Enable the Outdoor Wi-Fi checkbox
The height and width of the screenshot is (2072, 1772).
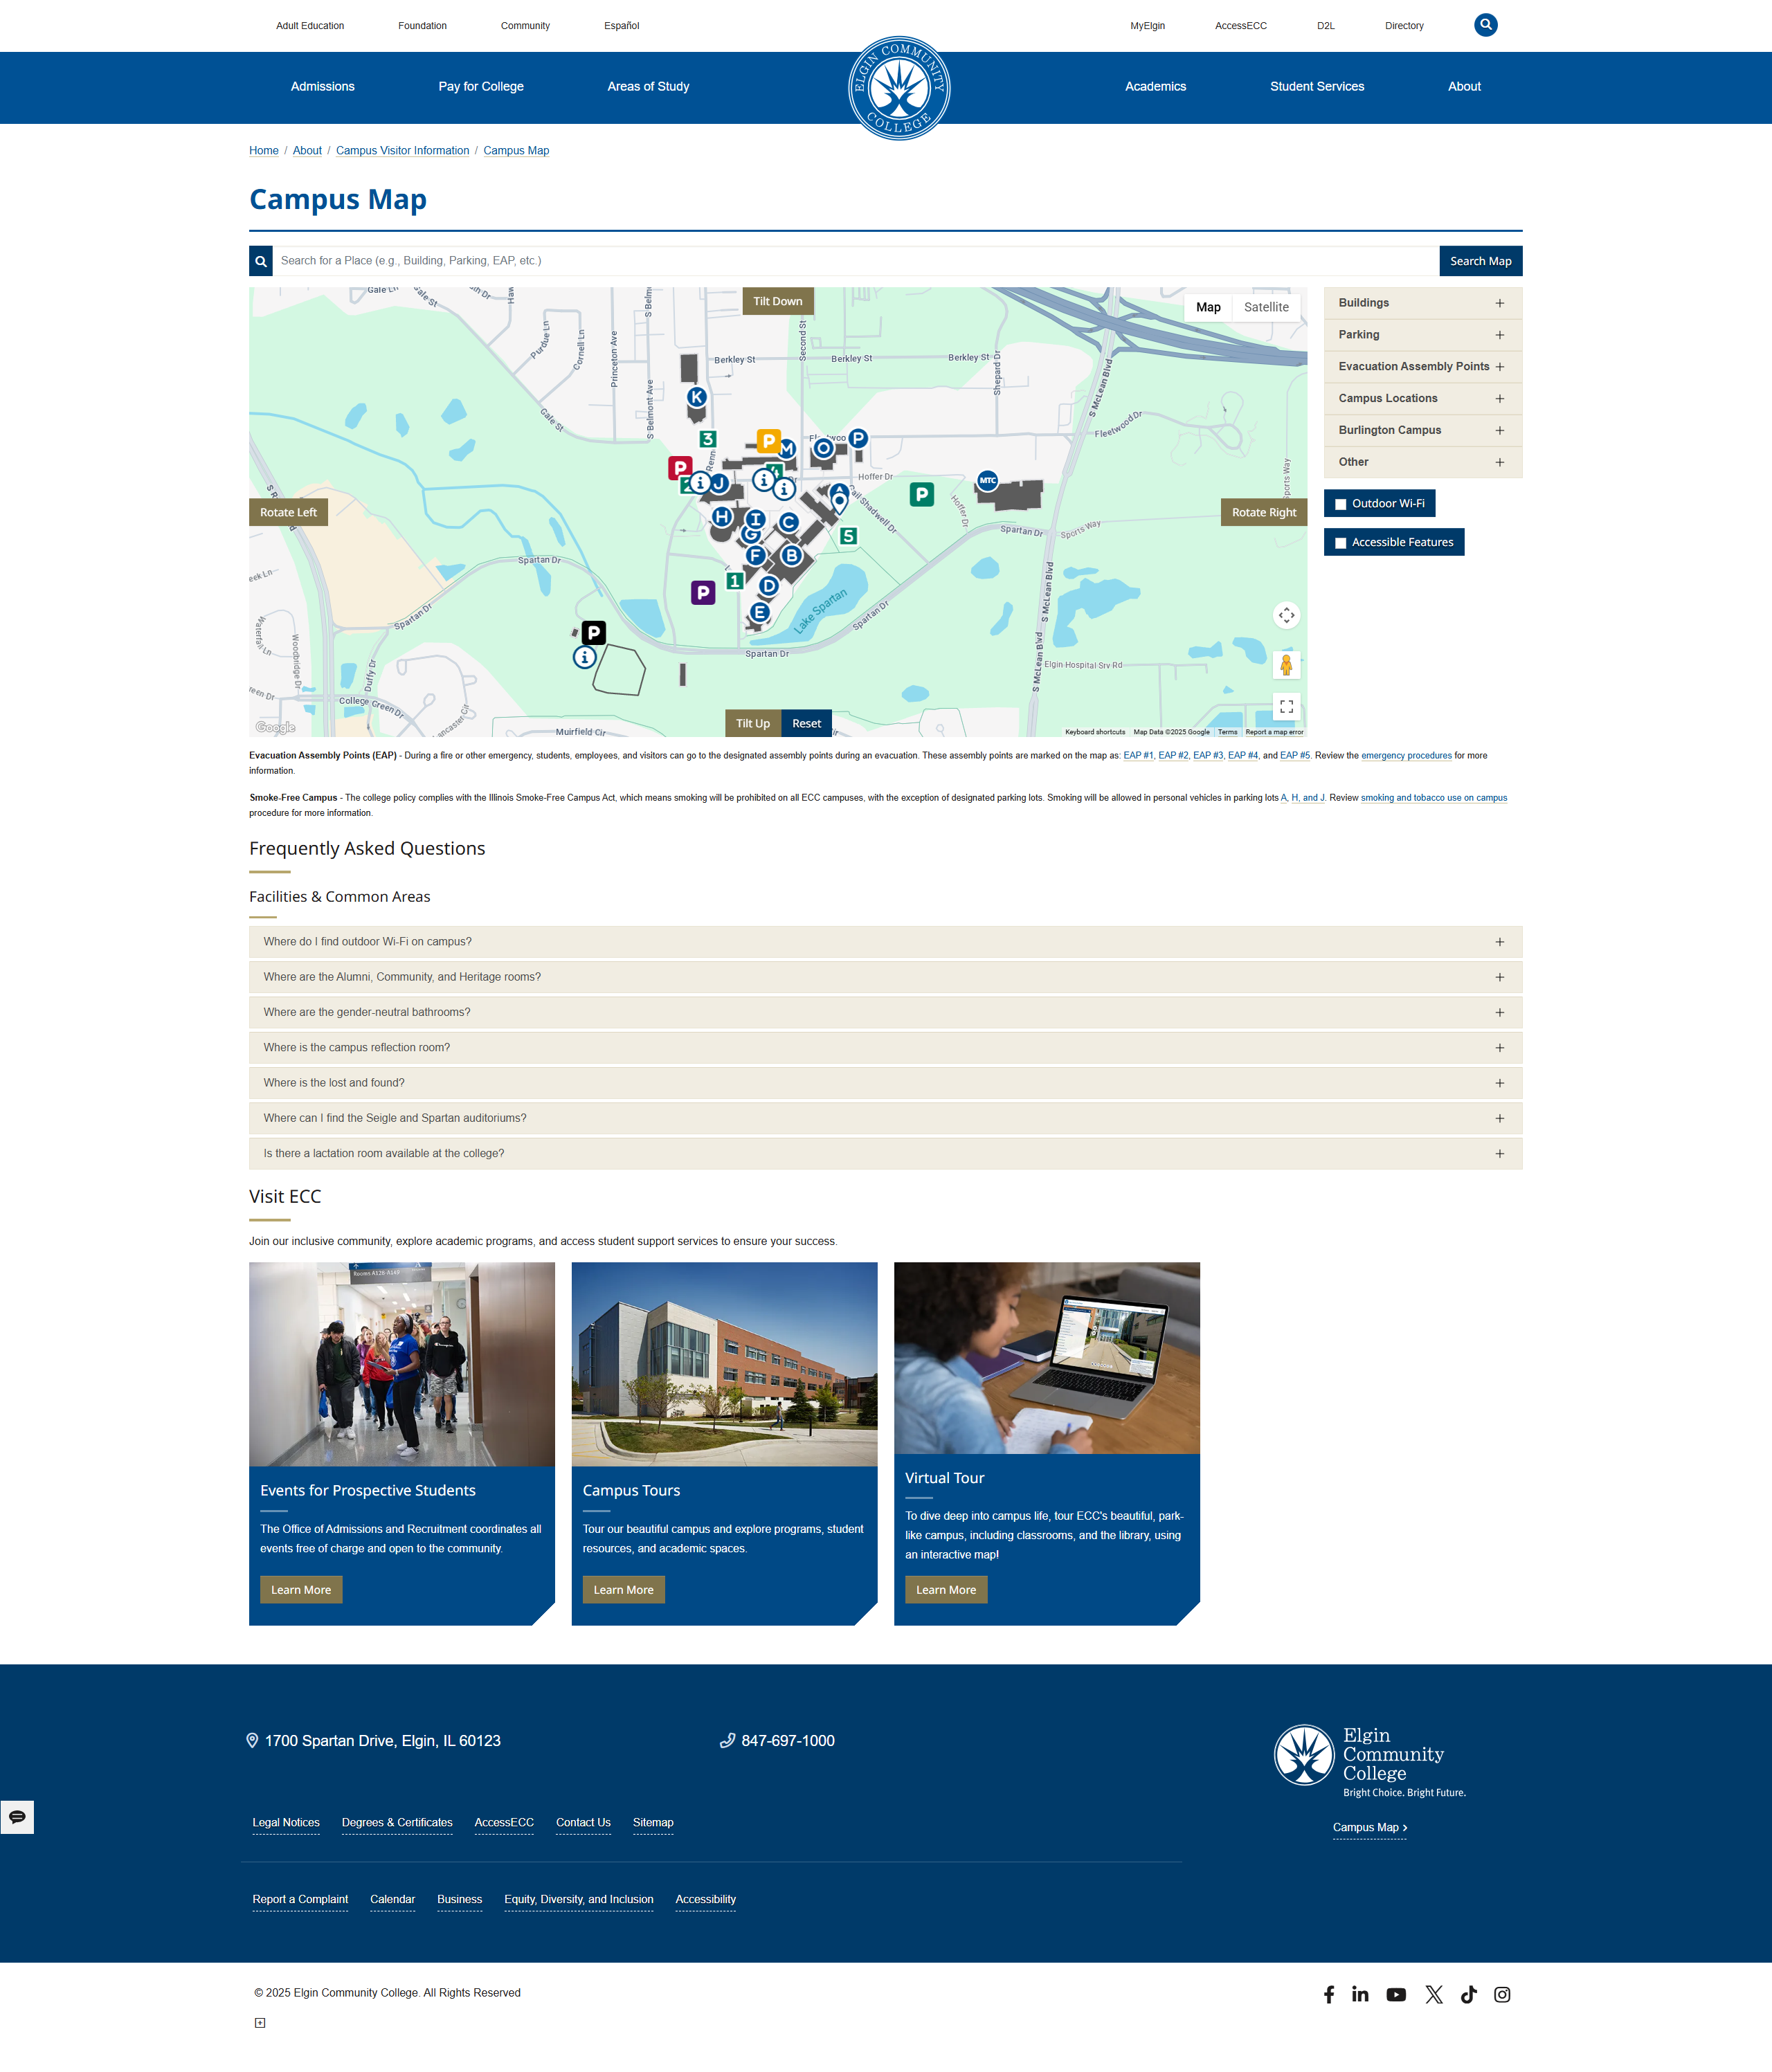point(1341,504)
